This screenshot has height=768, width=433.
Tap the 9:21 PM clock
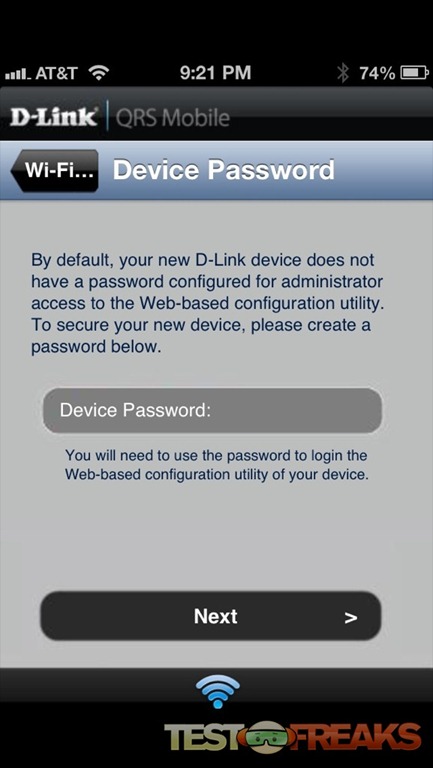216,73
